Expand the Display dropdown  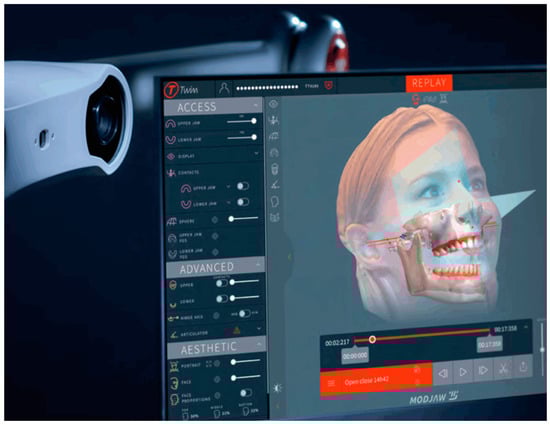pos(256,154)
